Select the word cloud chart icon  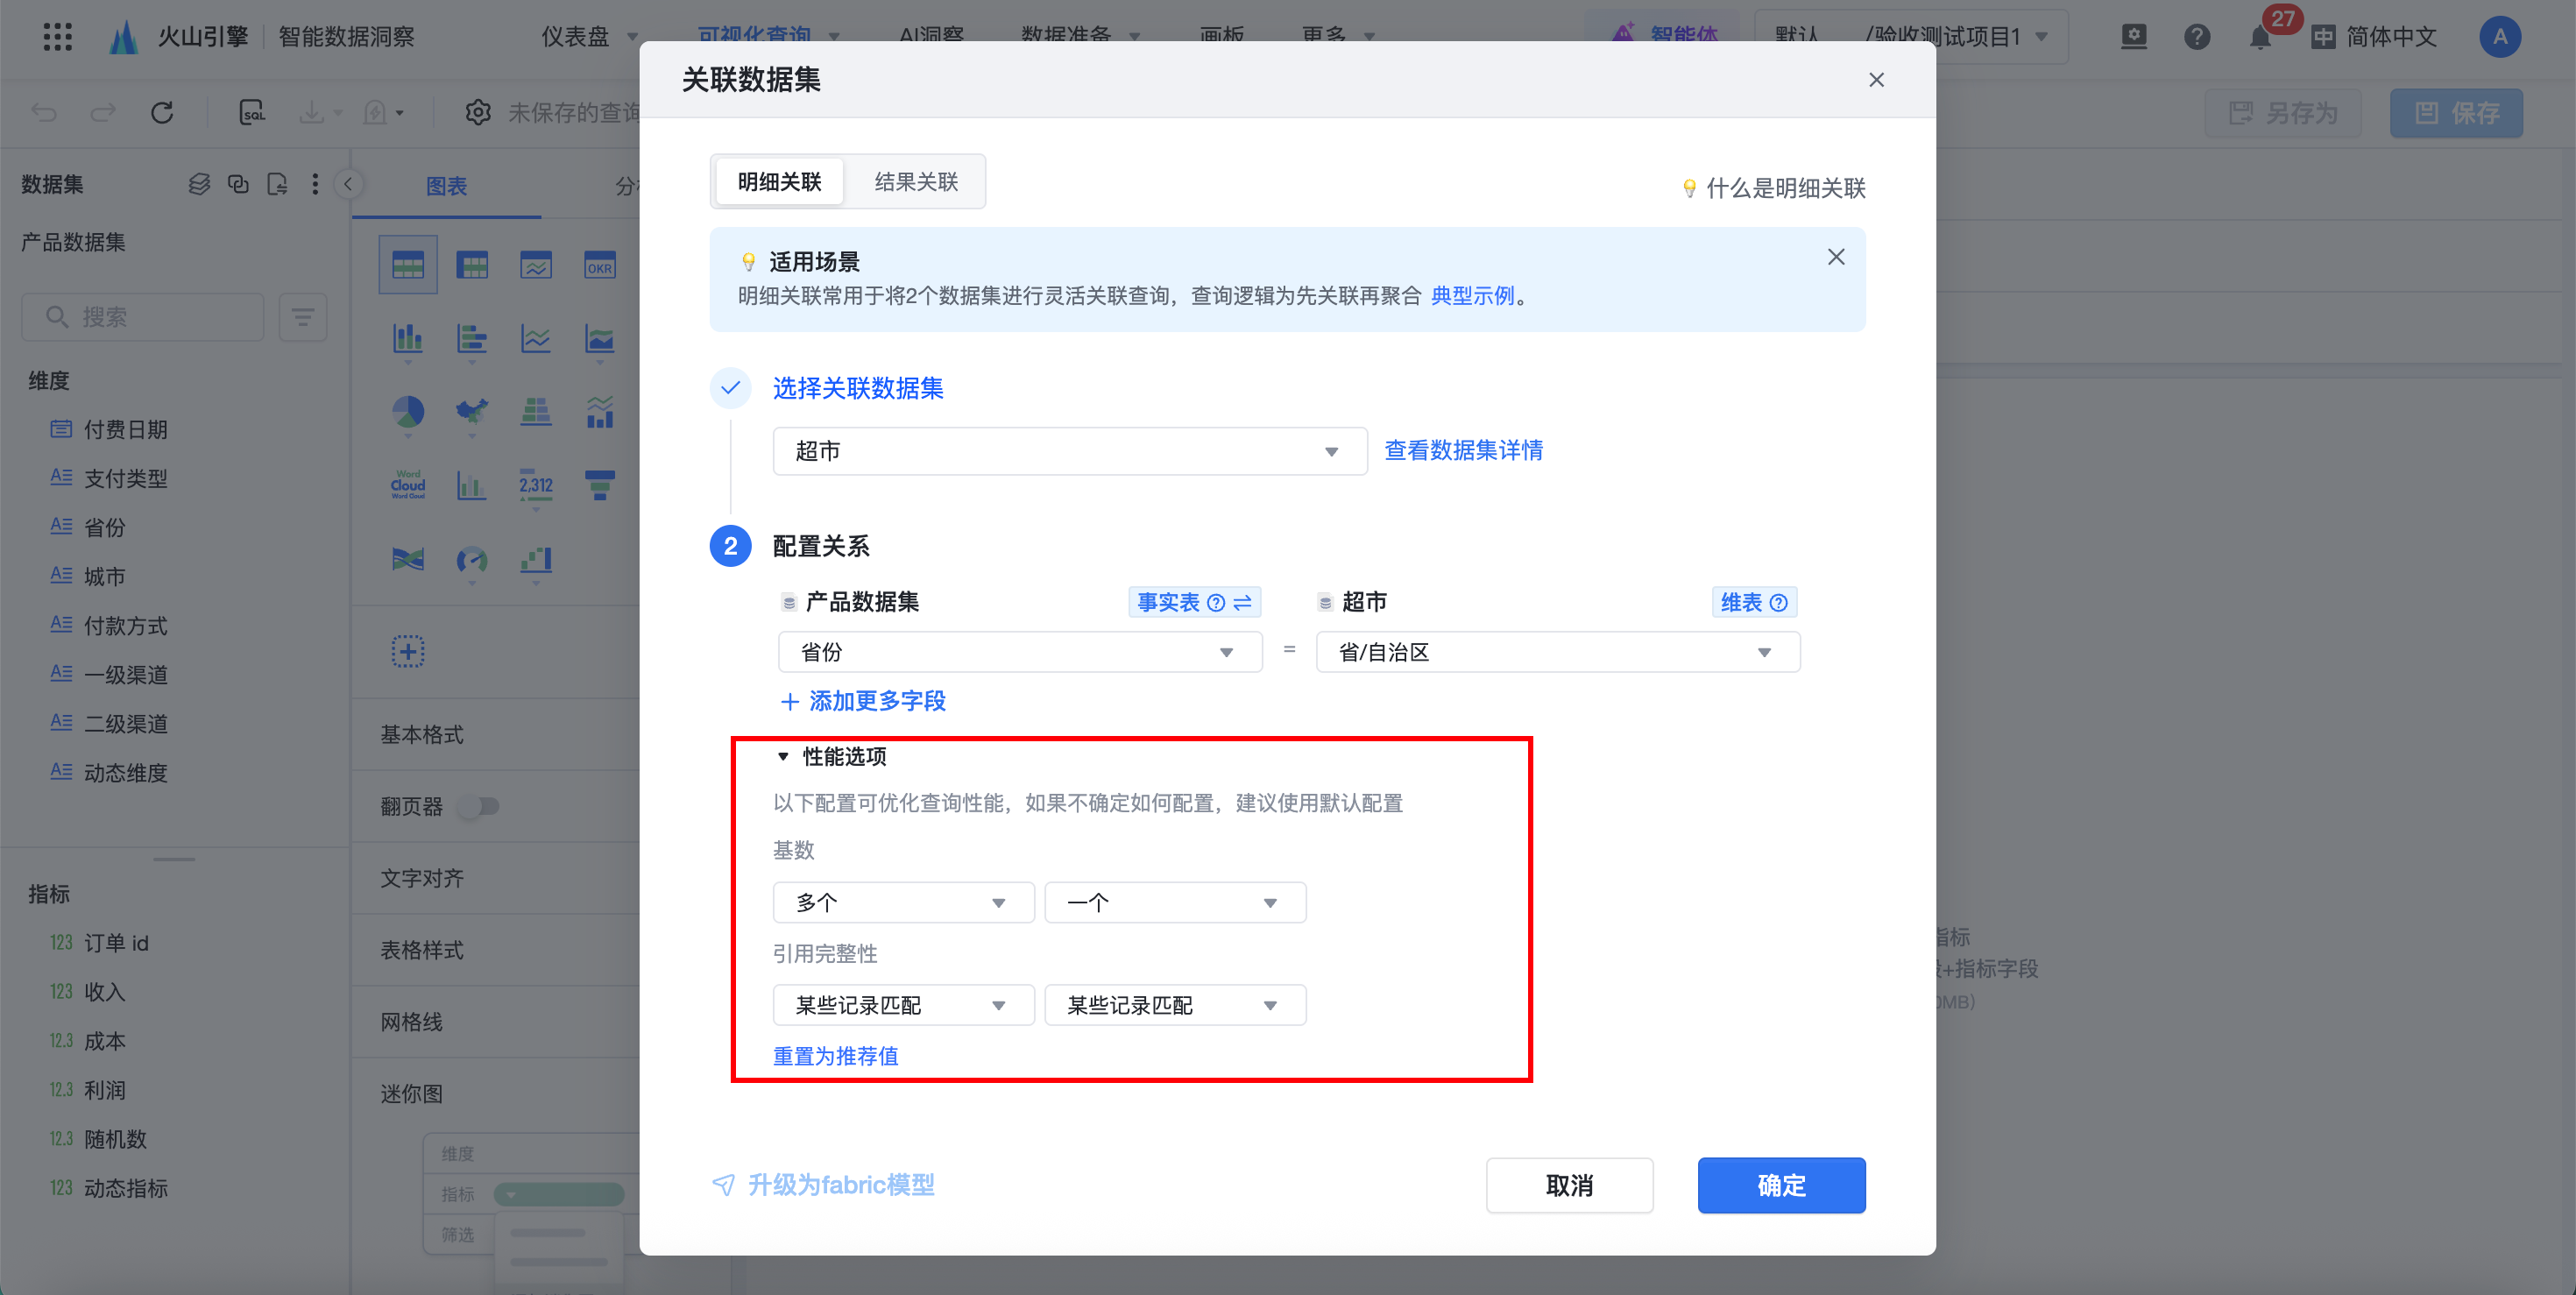[x=407, y=484]
